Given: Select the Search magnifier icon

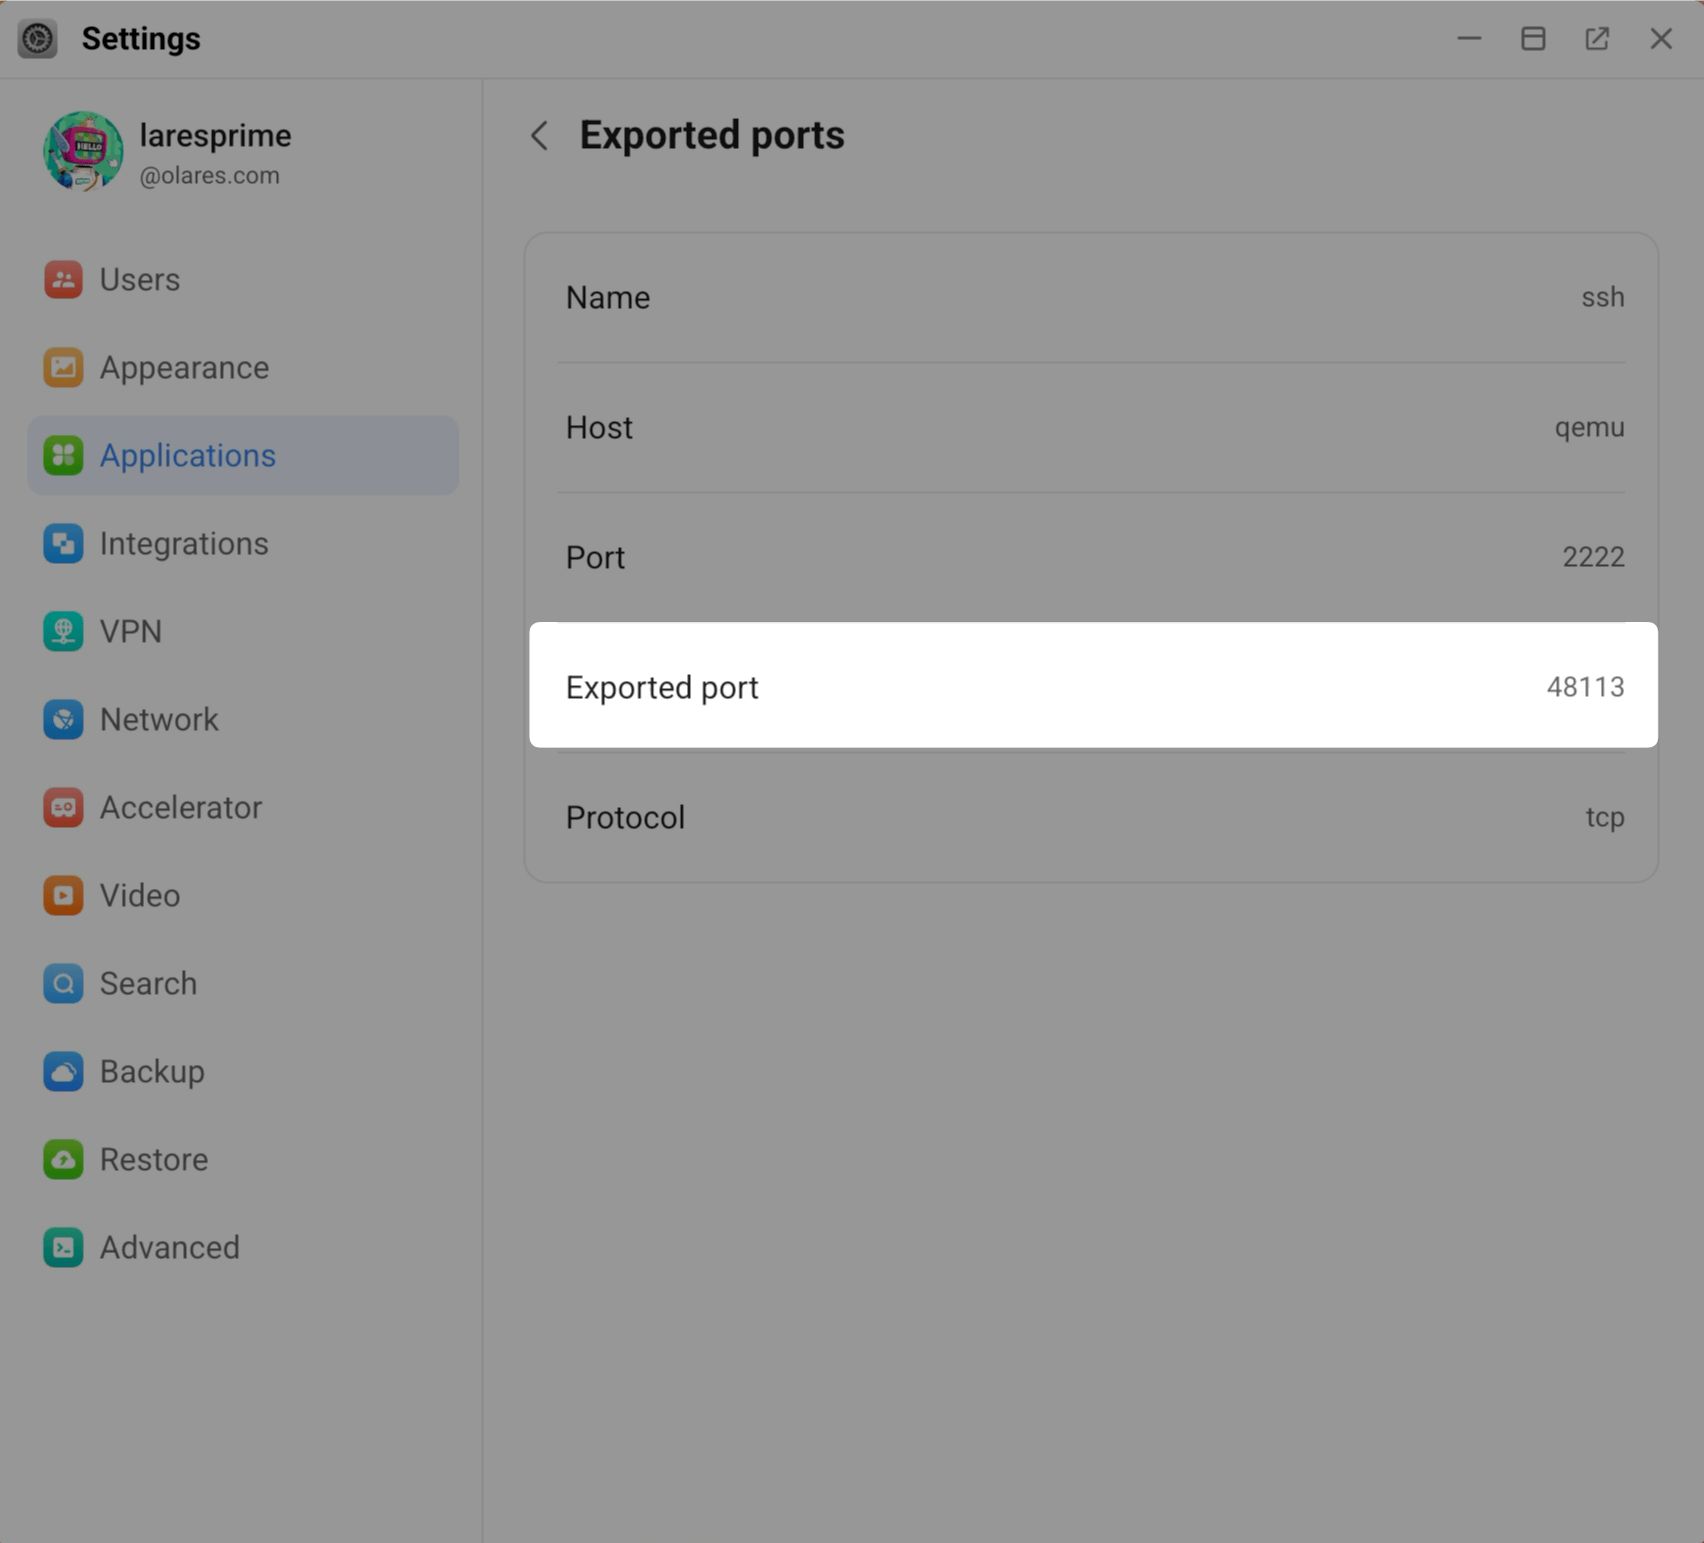Looking at the screenshot, I should coord(63,984).
